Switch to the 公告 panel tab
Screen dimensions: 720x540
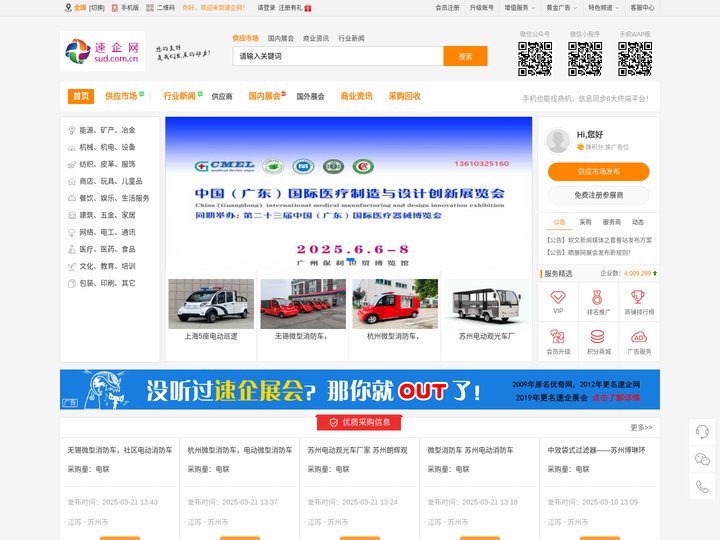coord(559,222)
